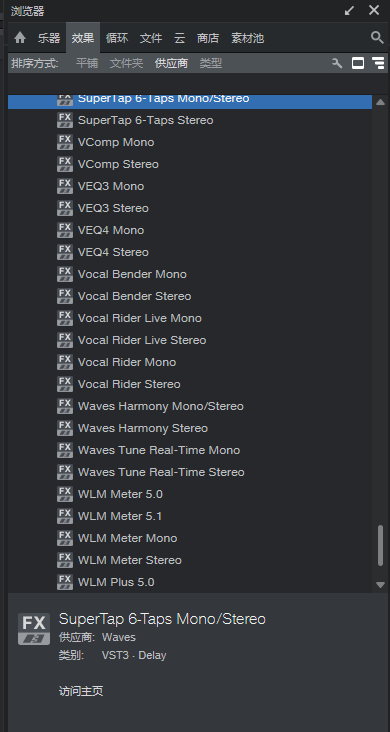Click FX icon beside WLM Plus 5.0
390x732 pixels.
(65, 582)
